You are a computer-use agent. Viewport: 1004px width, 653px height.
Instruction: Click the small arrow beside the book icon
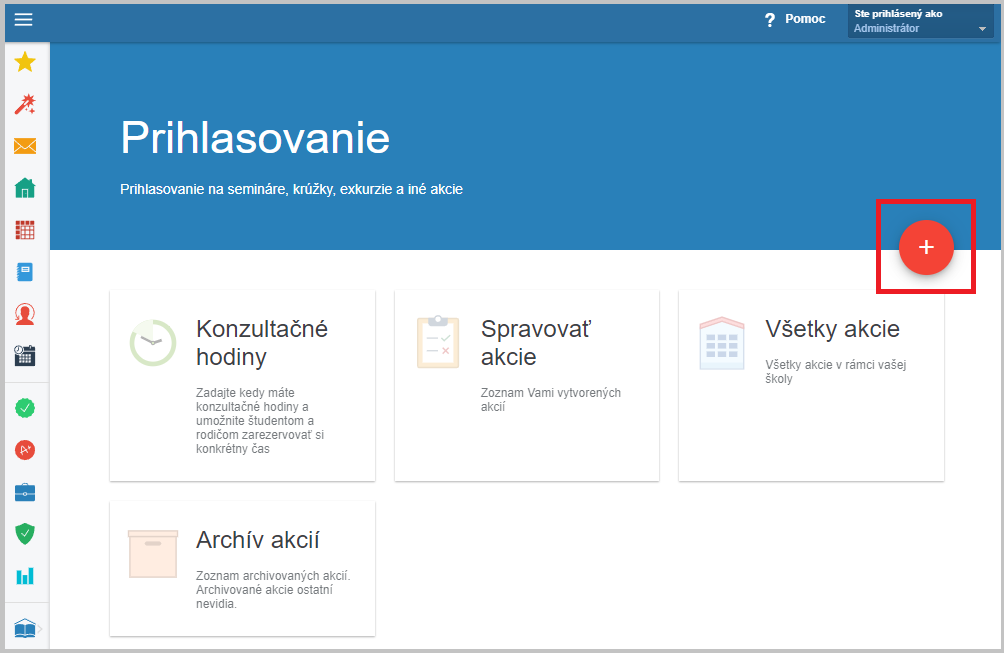[40, 629]
